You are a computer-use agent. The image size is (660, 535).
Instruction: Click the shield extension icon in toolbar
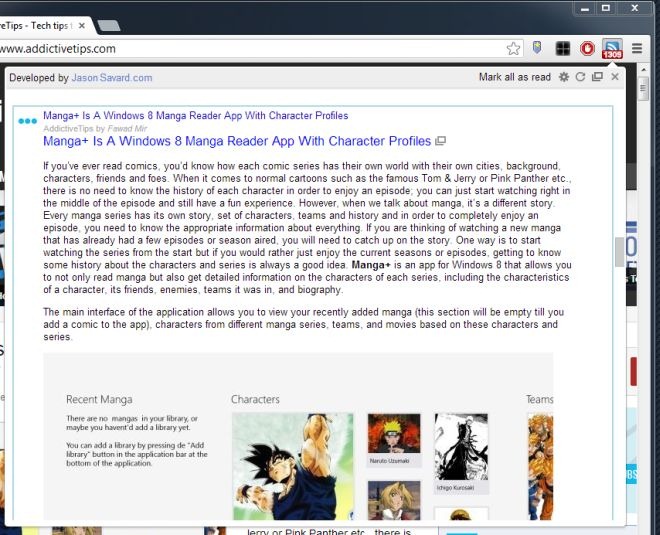pos(537,48)
